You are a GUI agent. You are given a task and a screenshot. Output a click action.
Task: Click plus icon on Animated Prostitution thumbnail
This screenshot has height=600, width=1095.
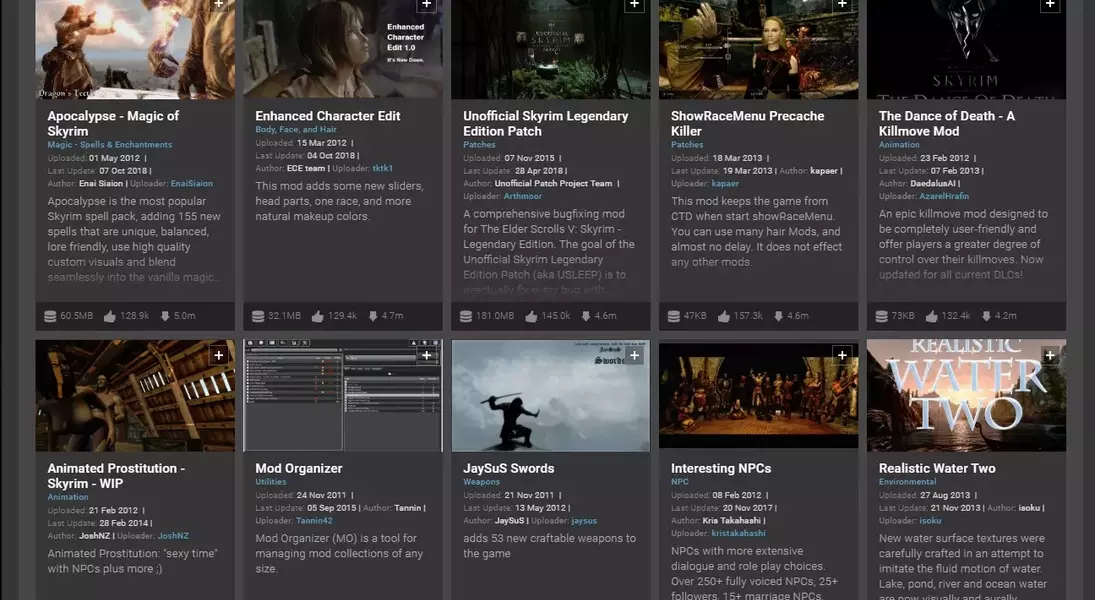click(218, 355)
